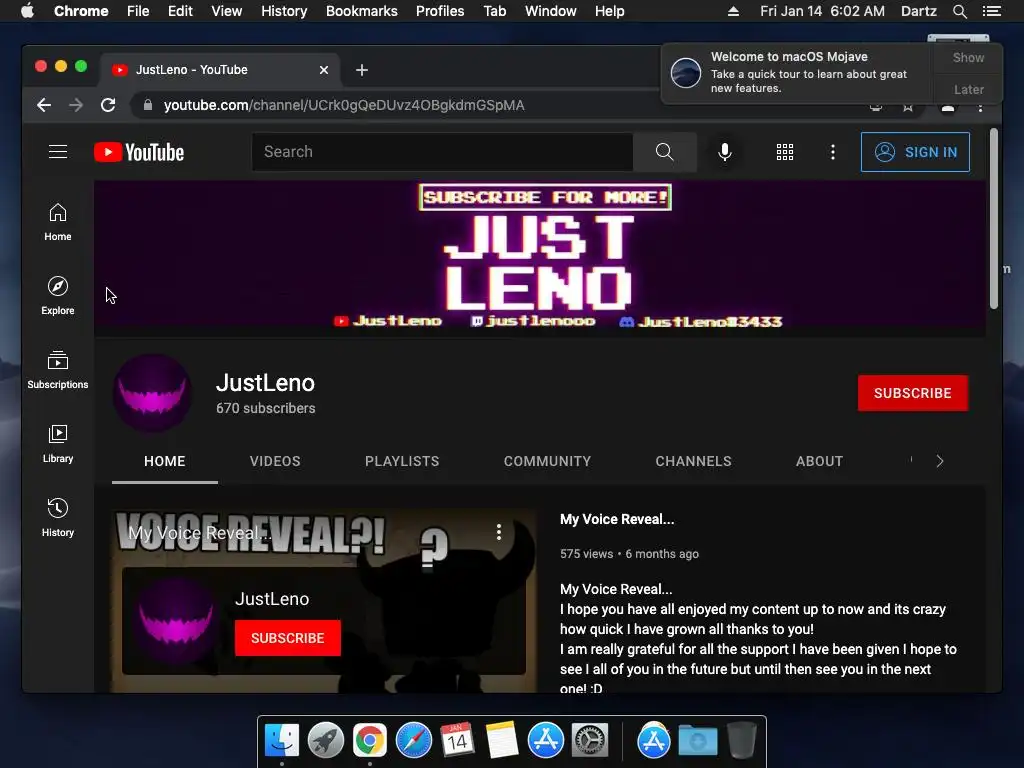The height and width of the screenshot is (768, 1024).
Task: Click Later on Mojave notification
Action: point(968,89)
